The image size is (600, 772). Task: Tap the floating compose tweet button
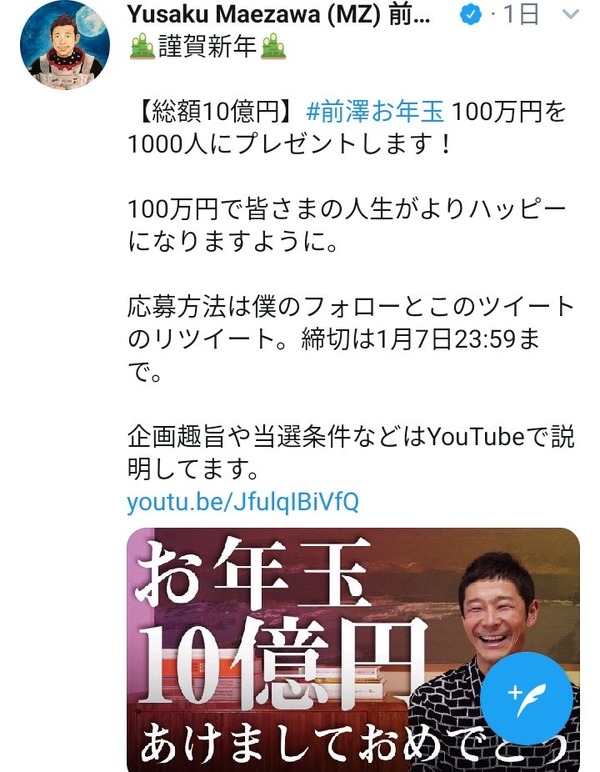pyautogui.click(x=526, y=698)
